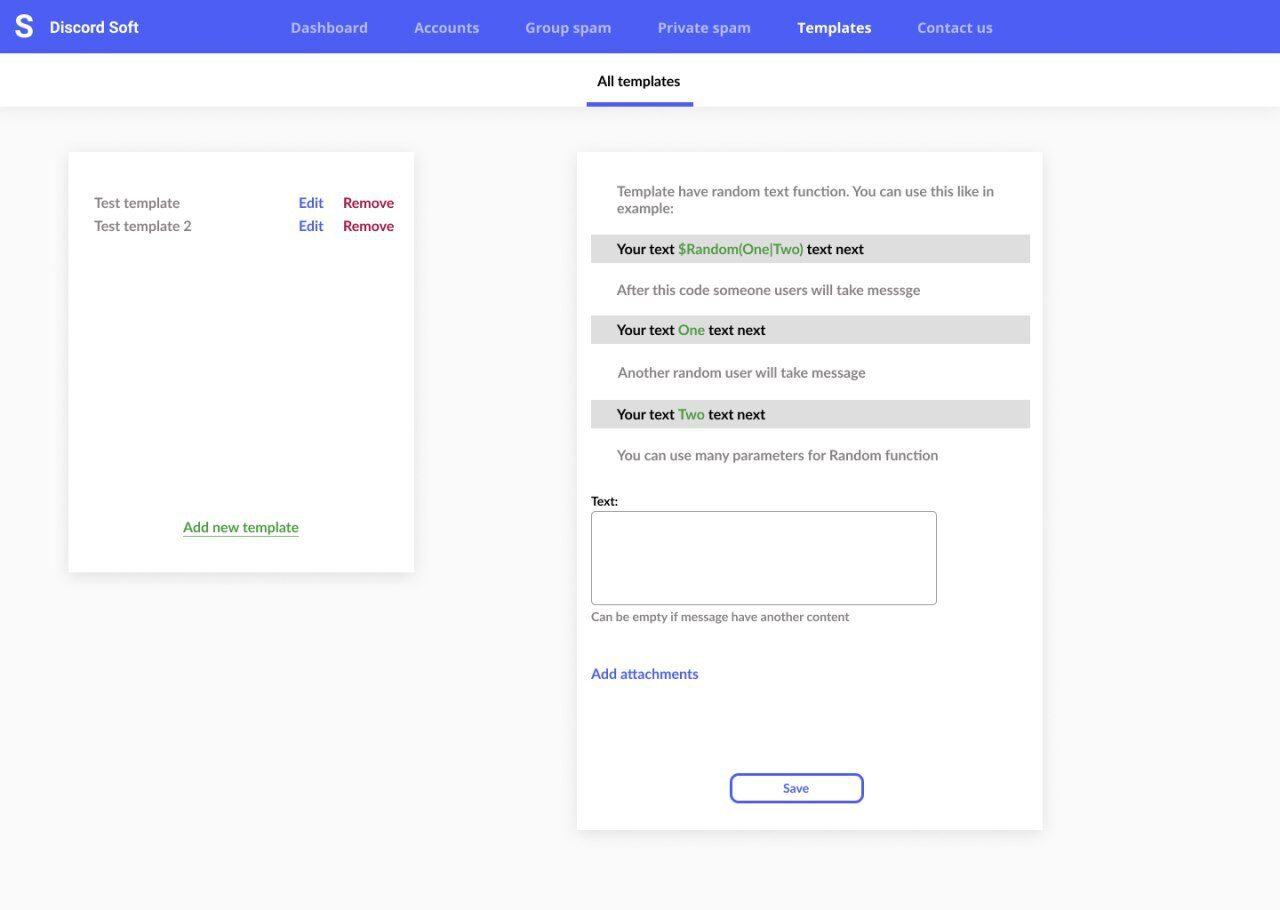Focus the template Text input area

coord(763,558)
